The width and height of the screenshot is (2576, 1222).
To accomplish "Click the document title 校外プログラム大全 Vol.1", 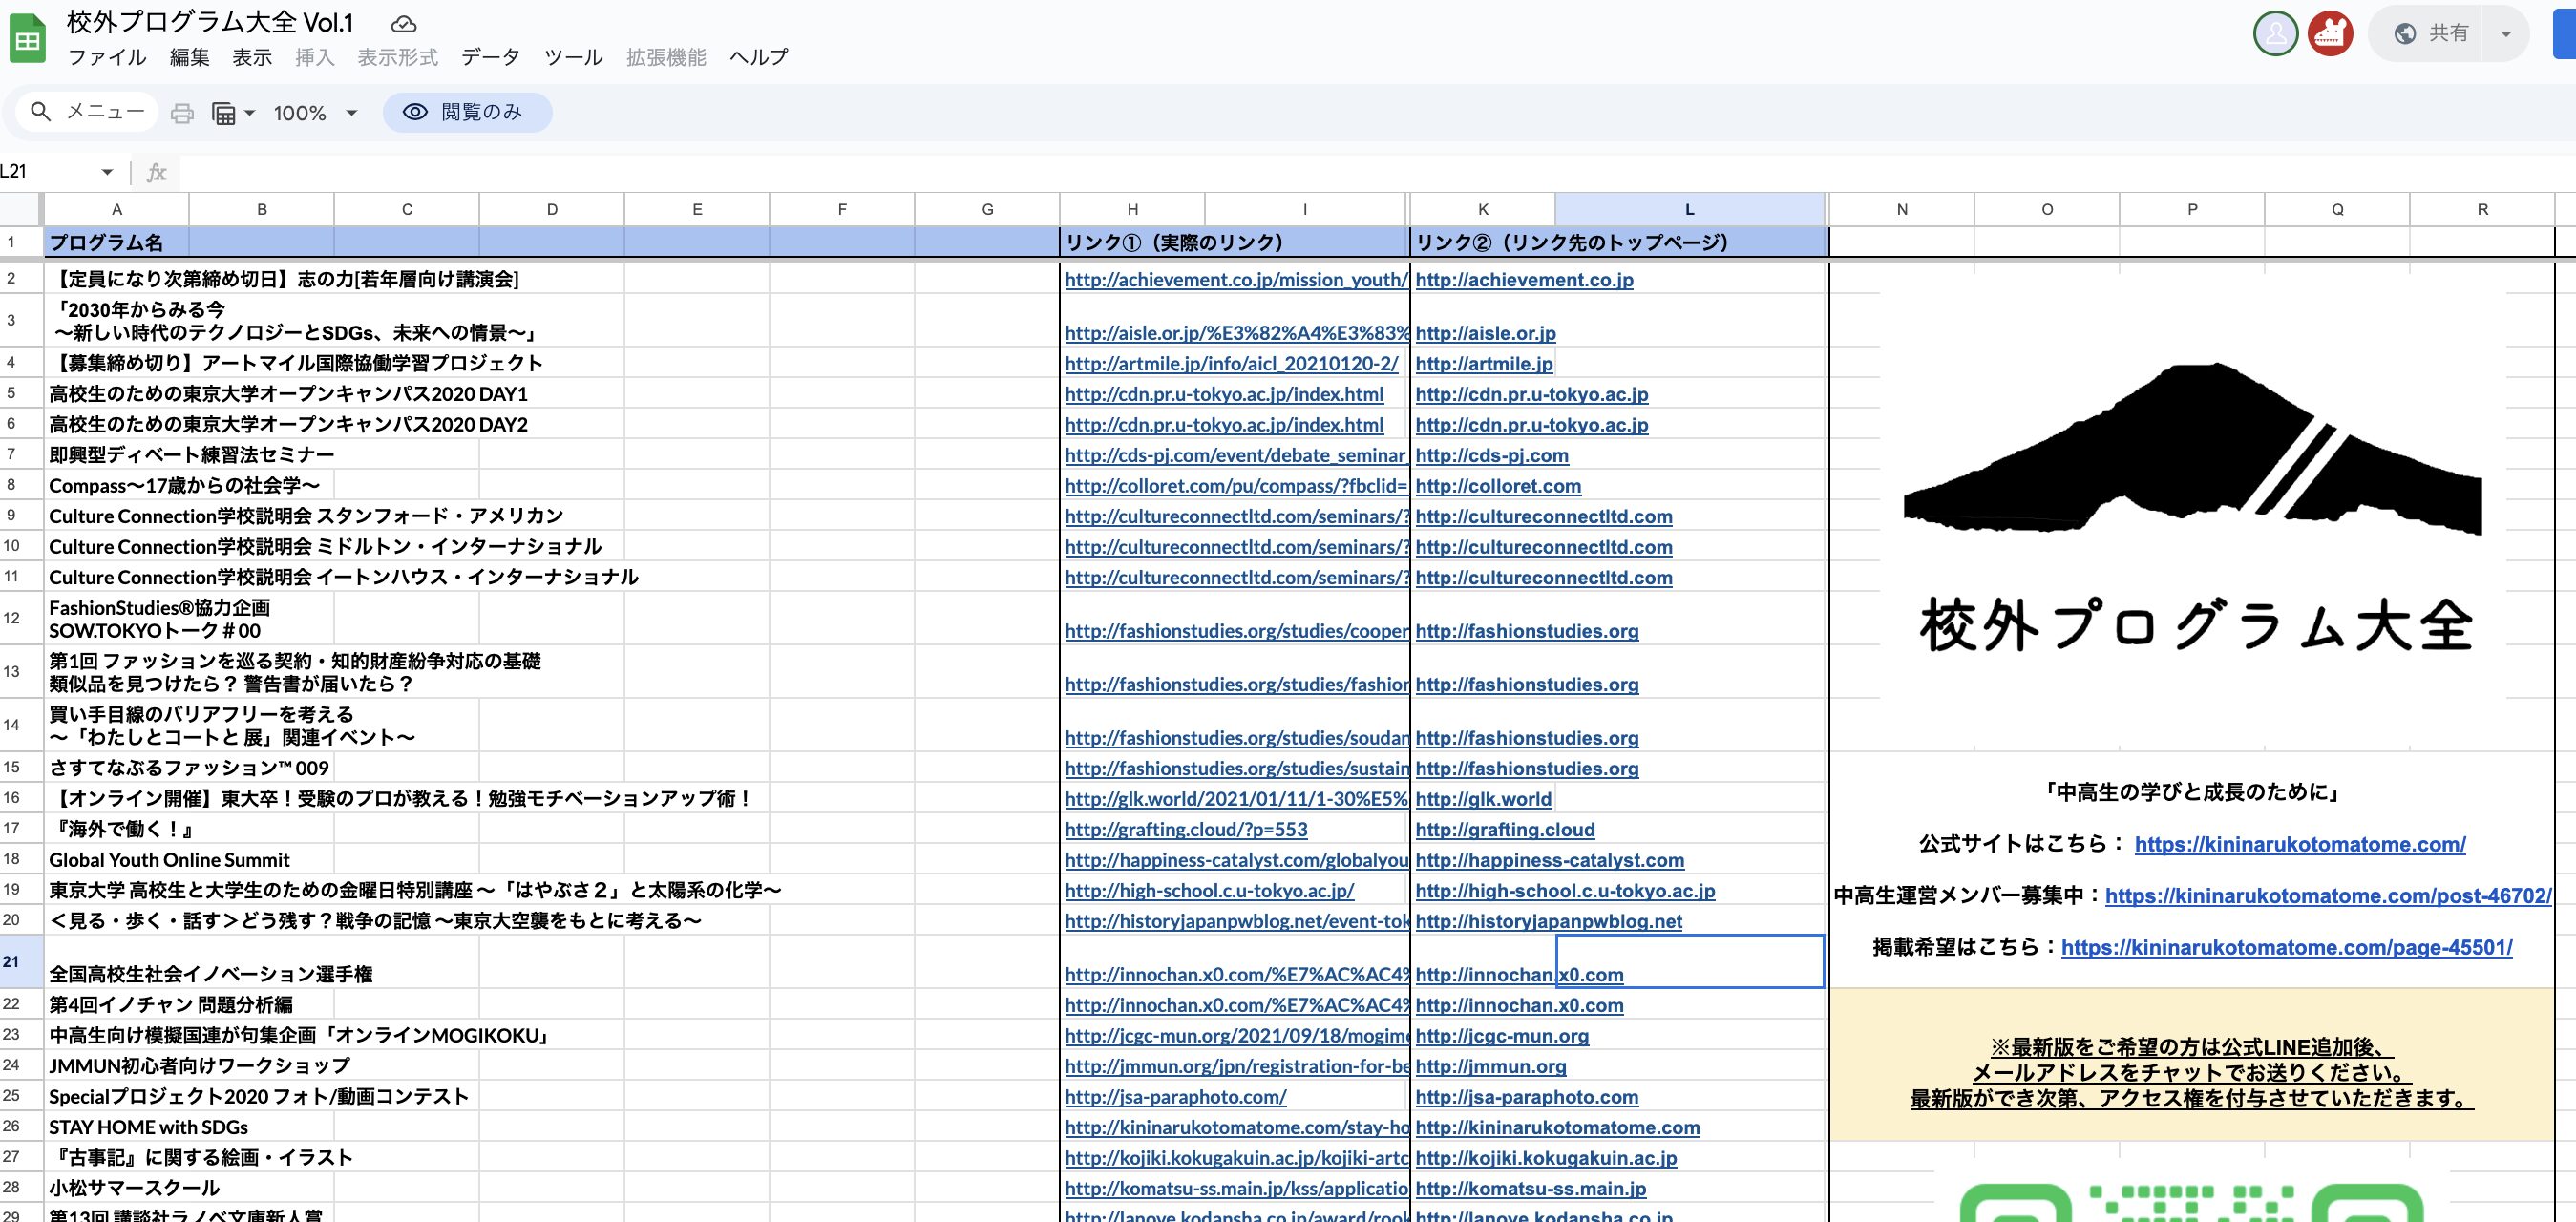I will point(210,22).
